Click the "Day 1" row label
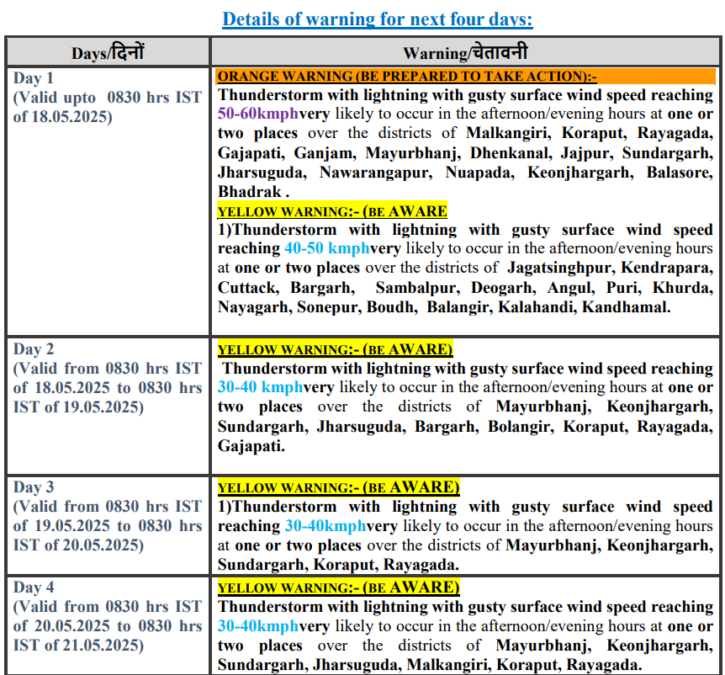This screenshot has width=725, height=675. 35,78
